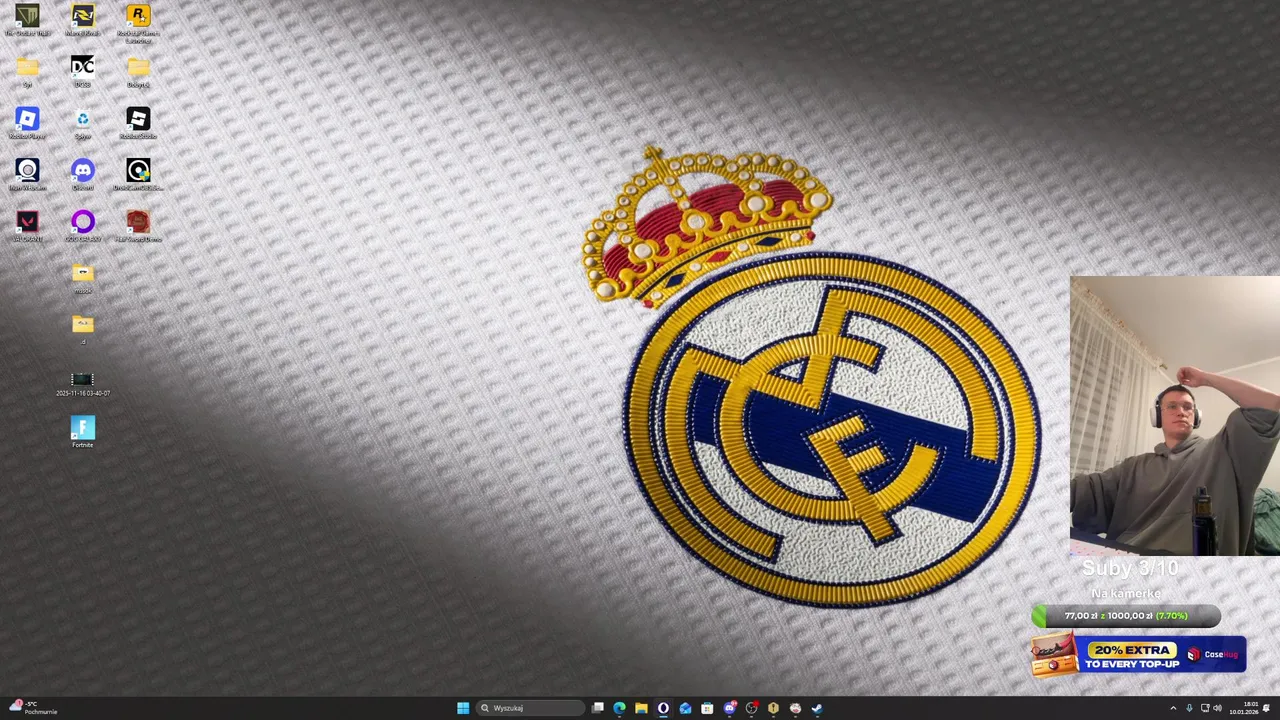The height and width of the screenshot is (720, 1280).
Task: Click the 'Suby 3/10' overlay text
Action: click(1130, 568)
